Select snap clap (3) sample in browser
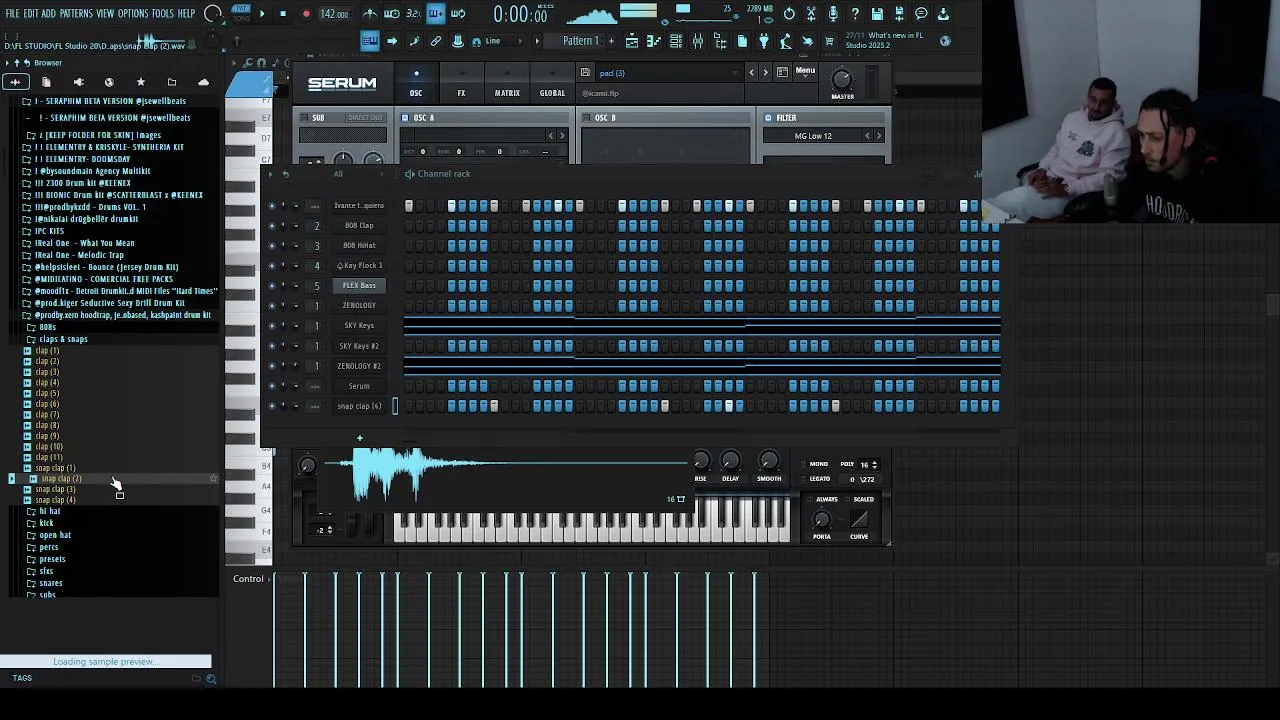 55,490
